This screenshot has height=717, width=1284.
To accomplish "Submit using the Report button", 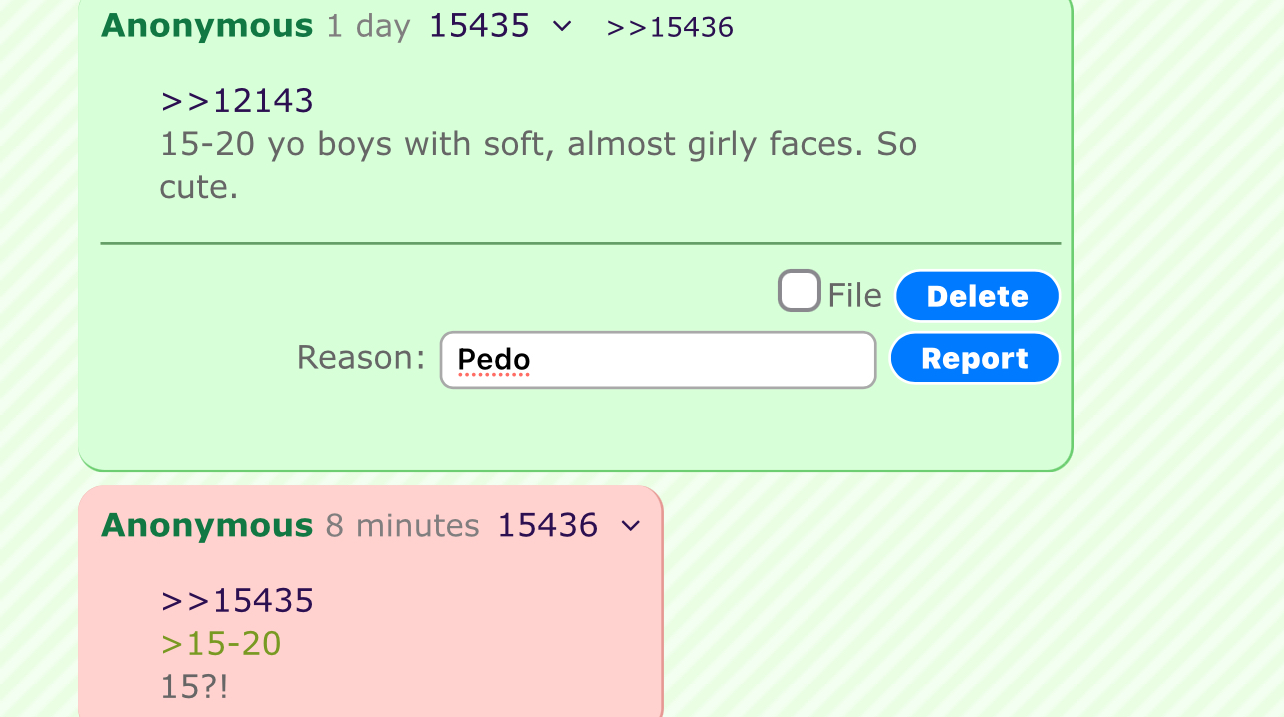I will [974, 359].
